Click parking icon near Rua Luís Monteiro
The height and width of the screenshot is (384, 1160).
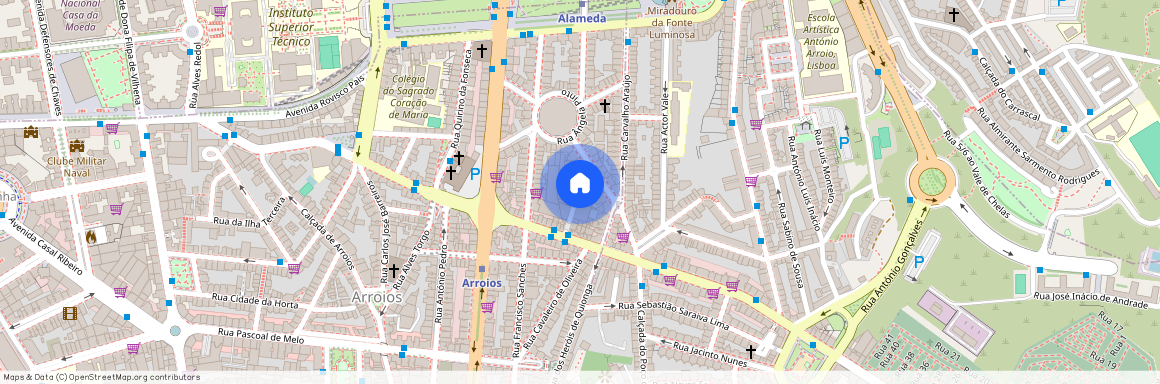click(x=844, y=143)
